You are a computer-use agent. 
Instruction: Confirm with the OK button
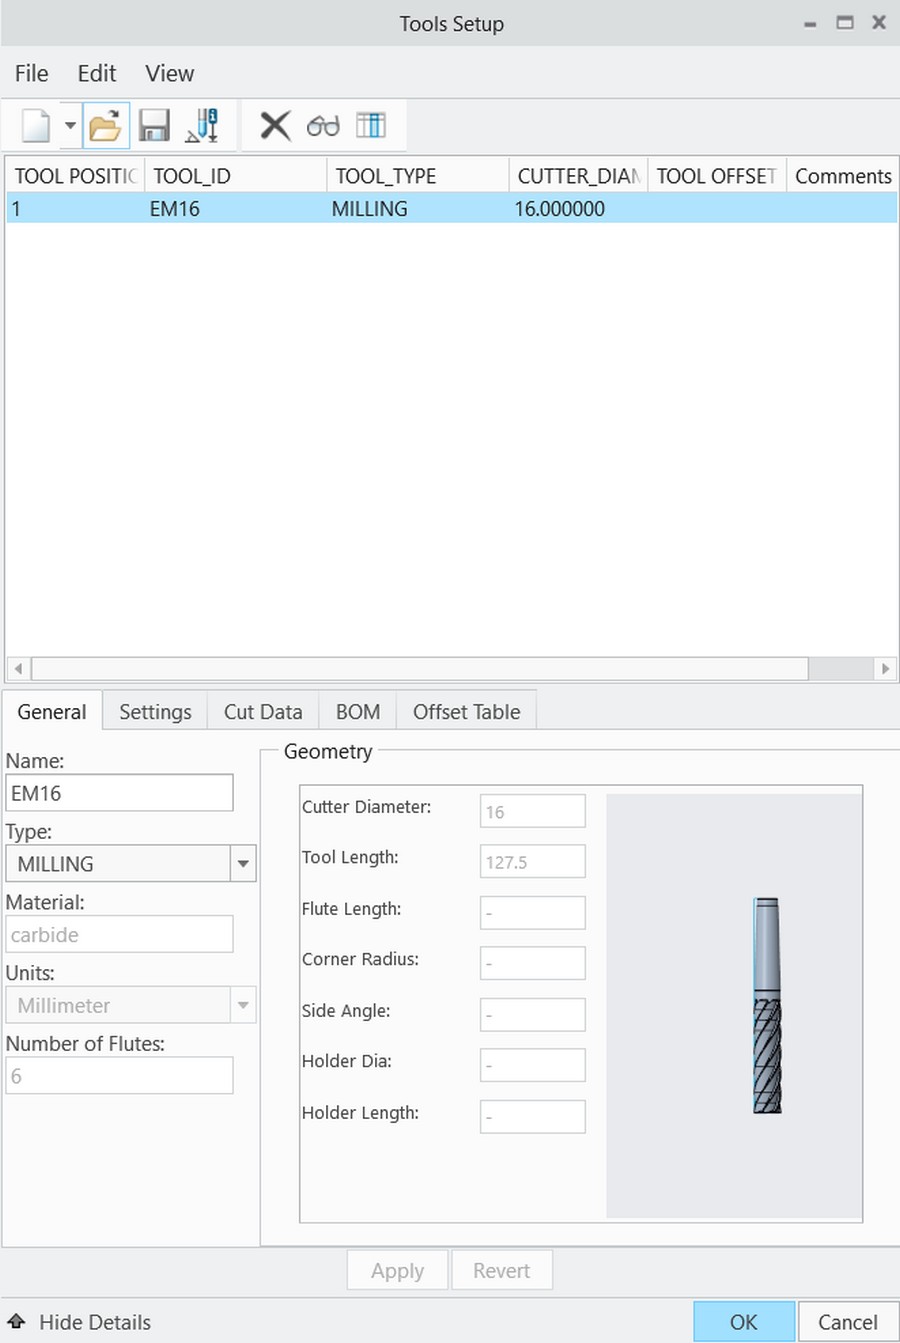click(x=744, y=1321)
